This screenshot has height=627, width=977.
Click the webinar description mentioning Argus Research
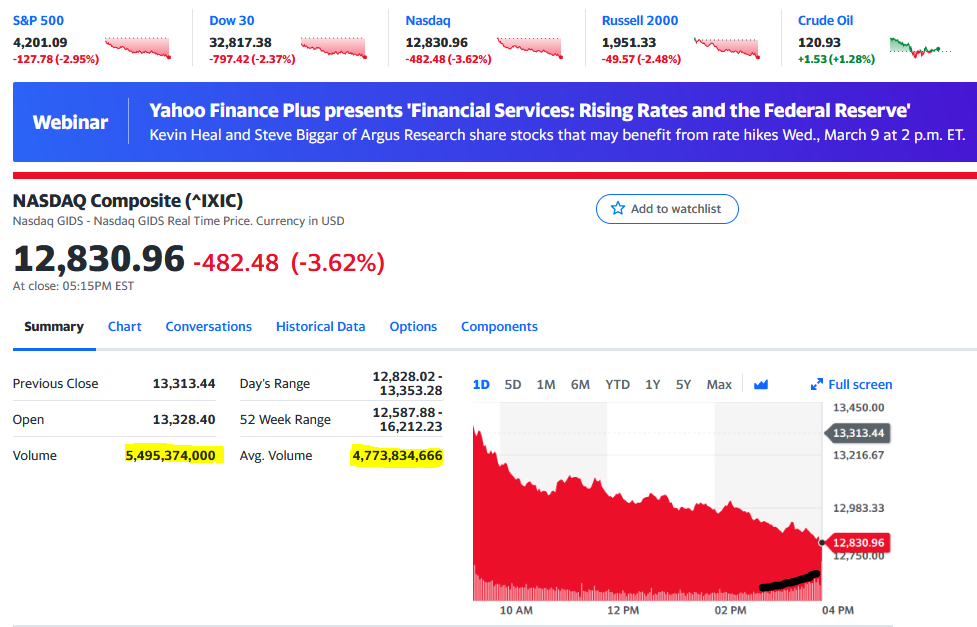point(557,135)
